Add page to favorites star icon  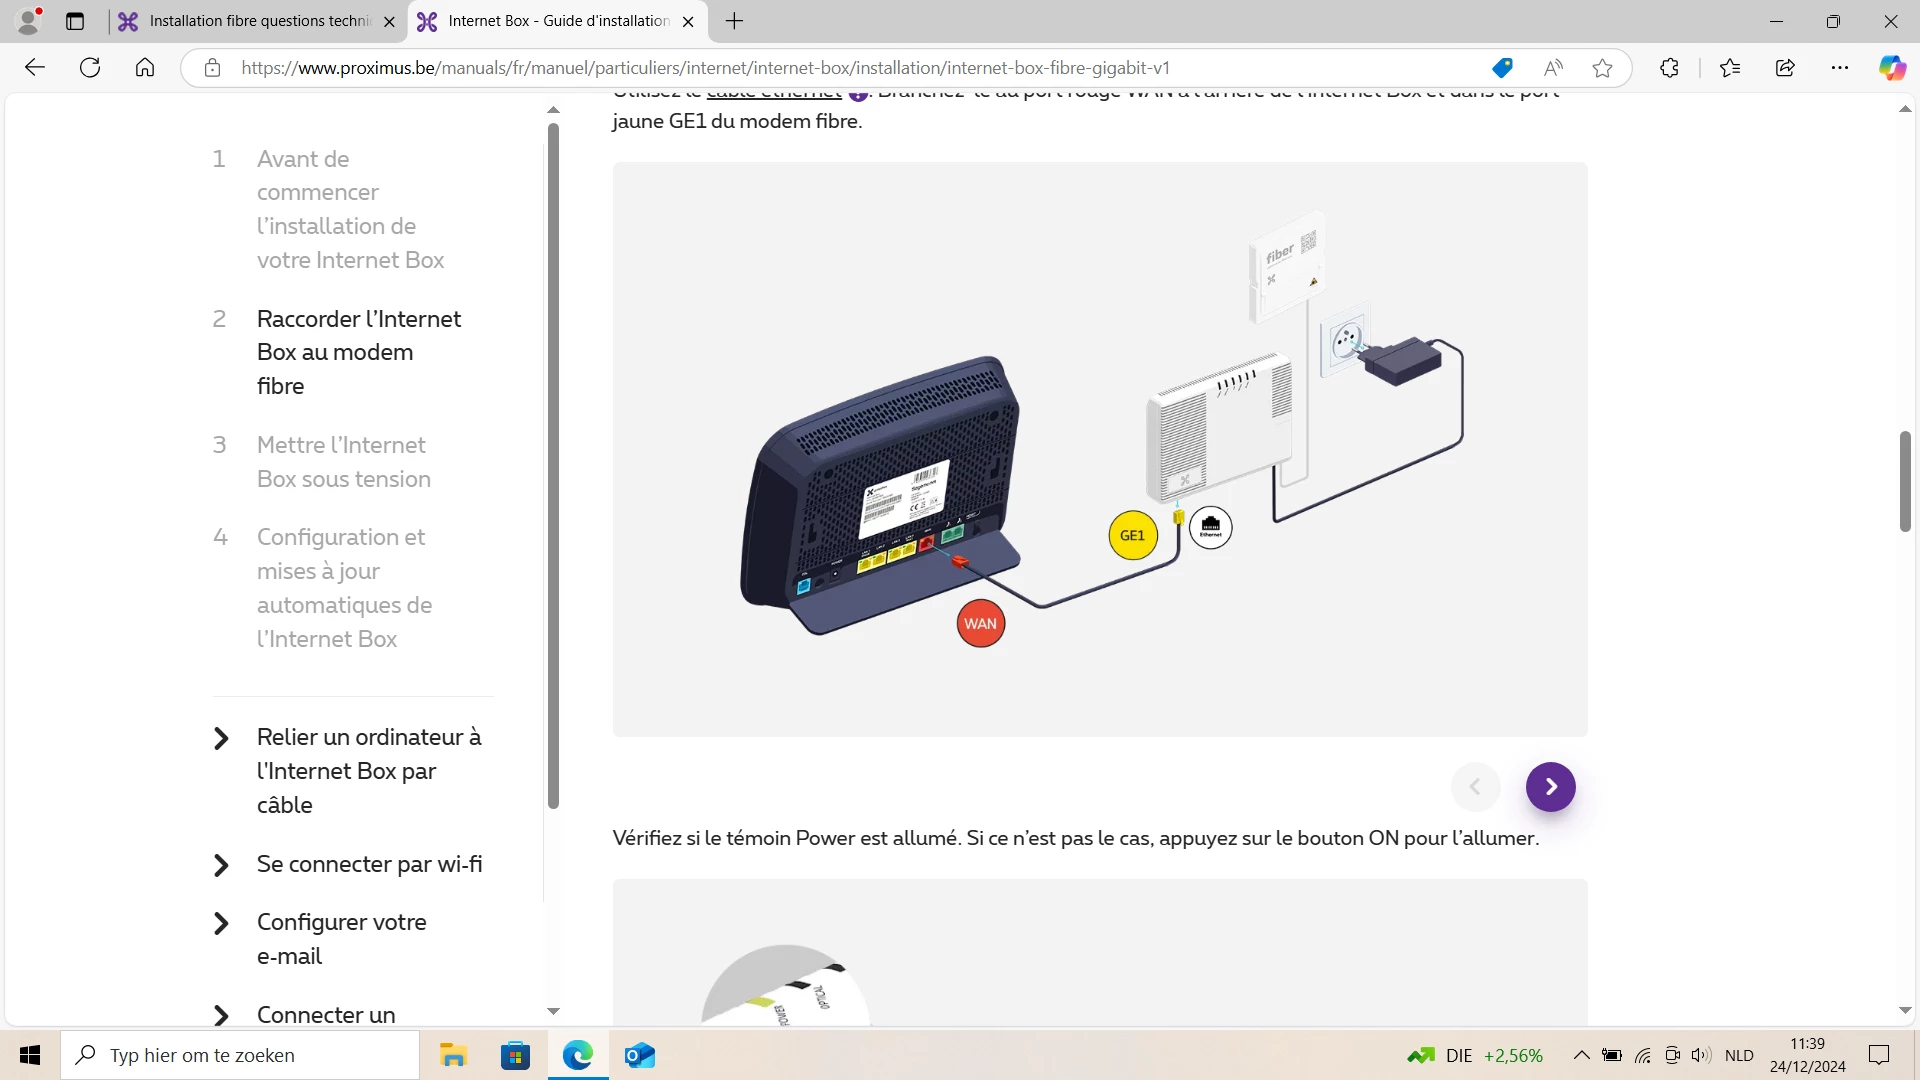[1602, 68]
